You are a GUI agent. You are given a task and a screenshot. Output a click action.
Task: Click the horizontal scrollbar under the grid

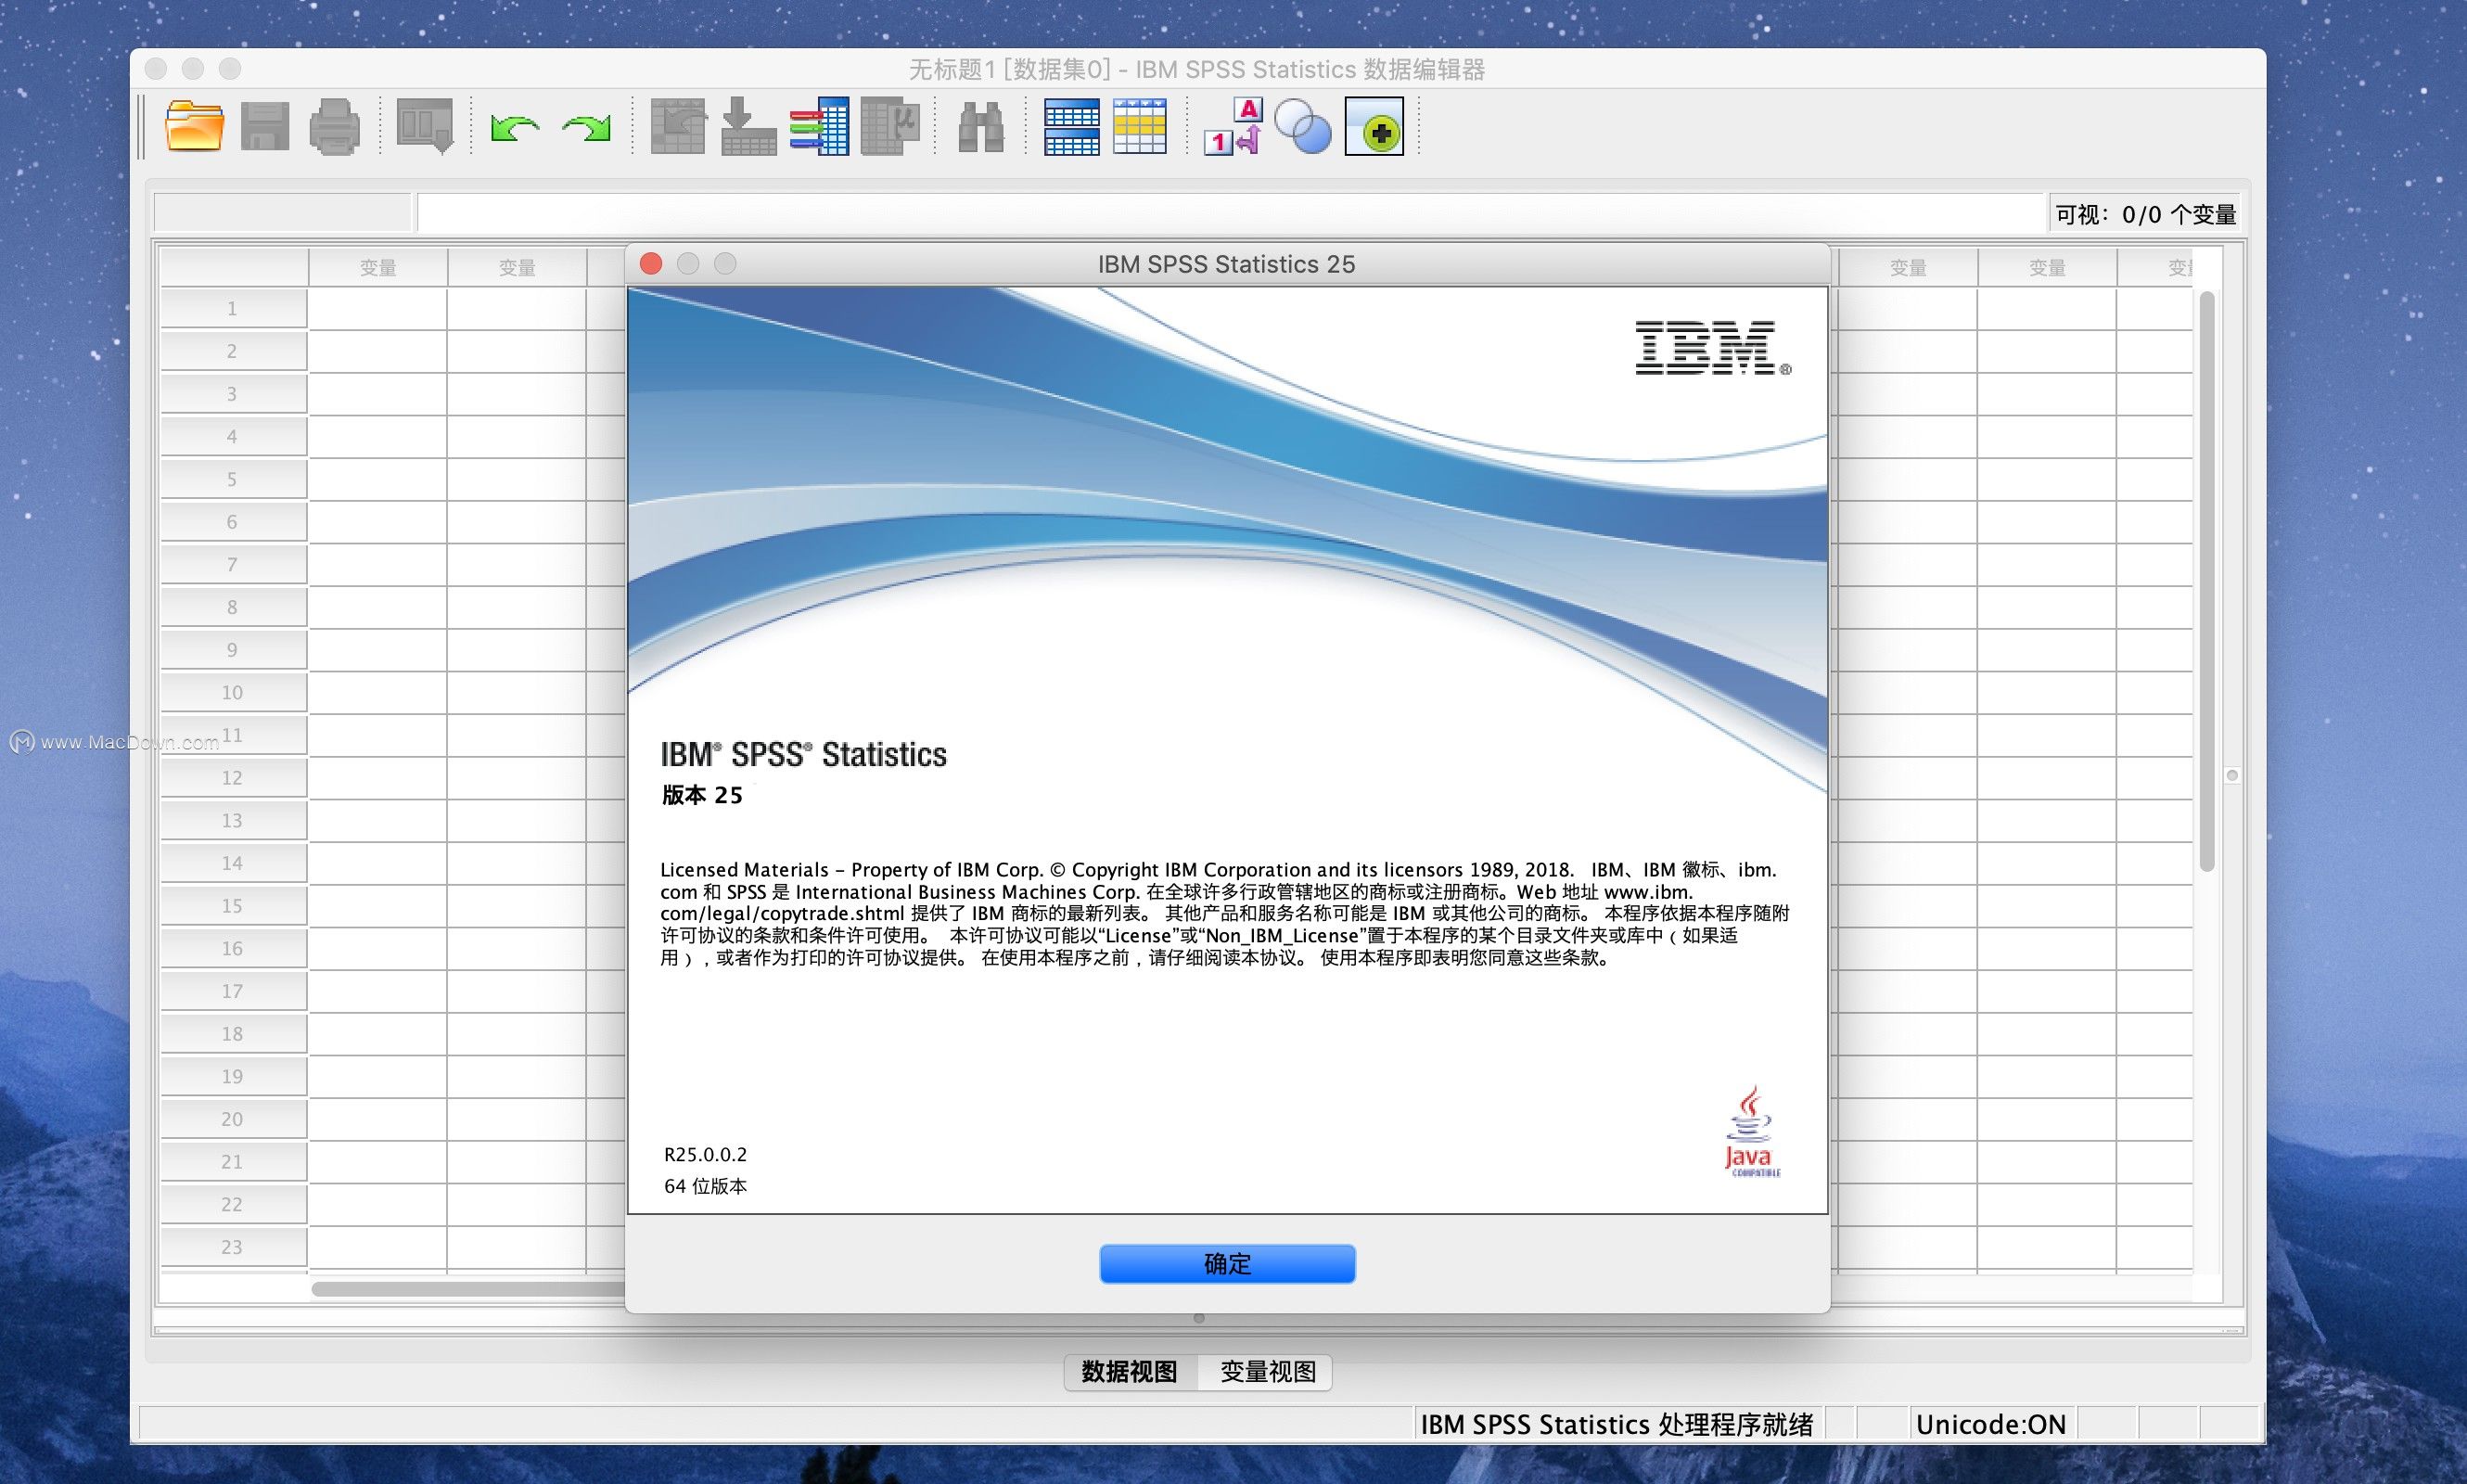coord(468,1289)
